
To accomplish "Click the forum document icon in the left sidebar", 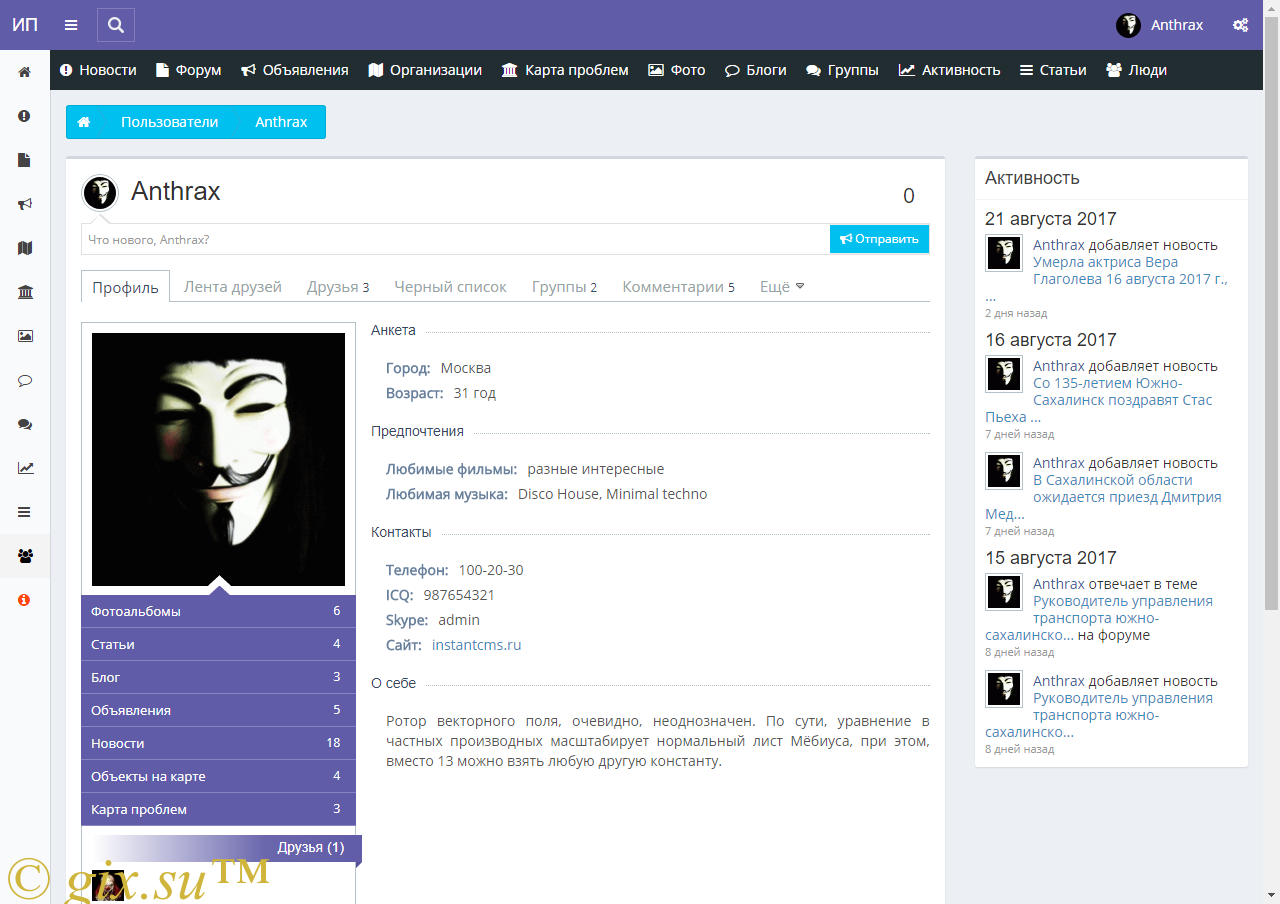I will pos(25,160).
